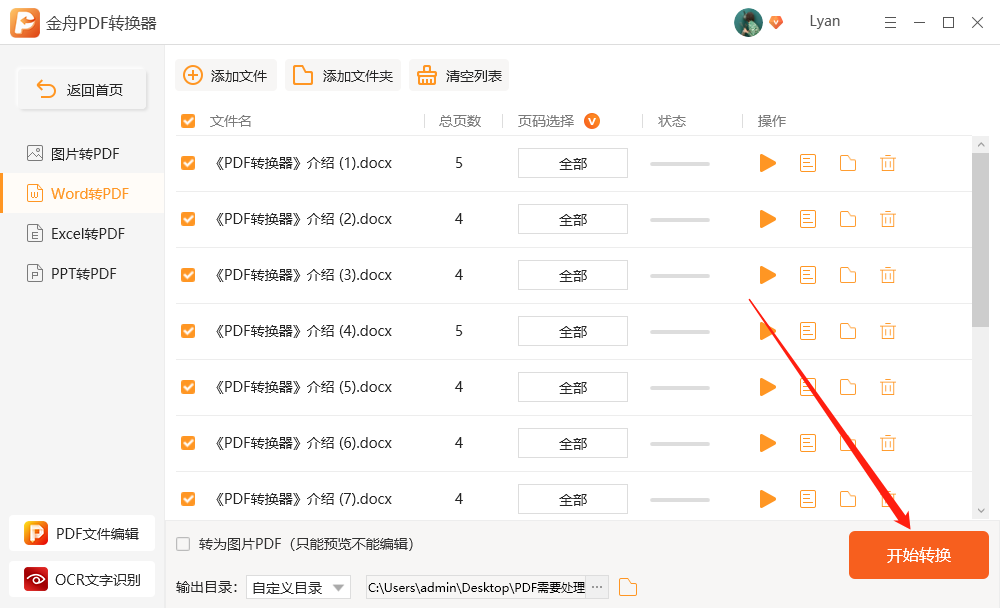Click the 开始转换 button
This screenshot has height=609, width=1000.
tap(918, 555)
